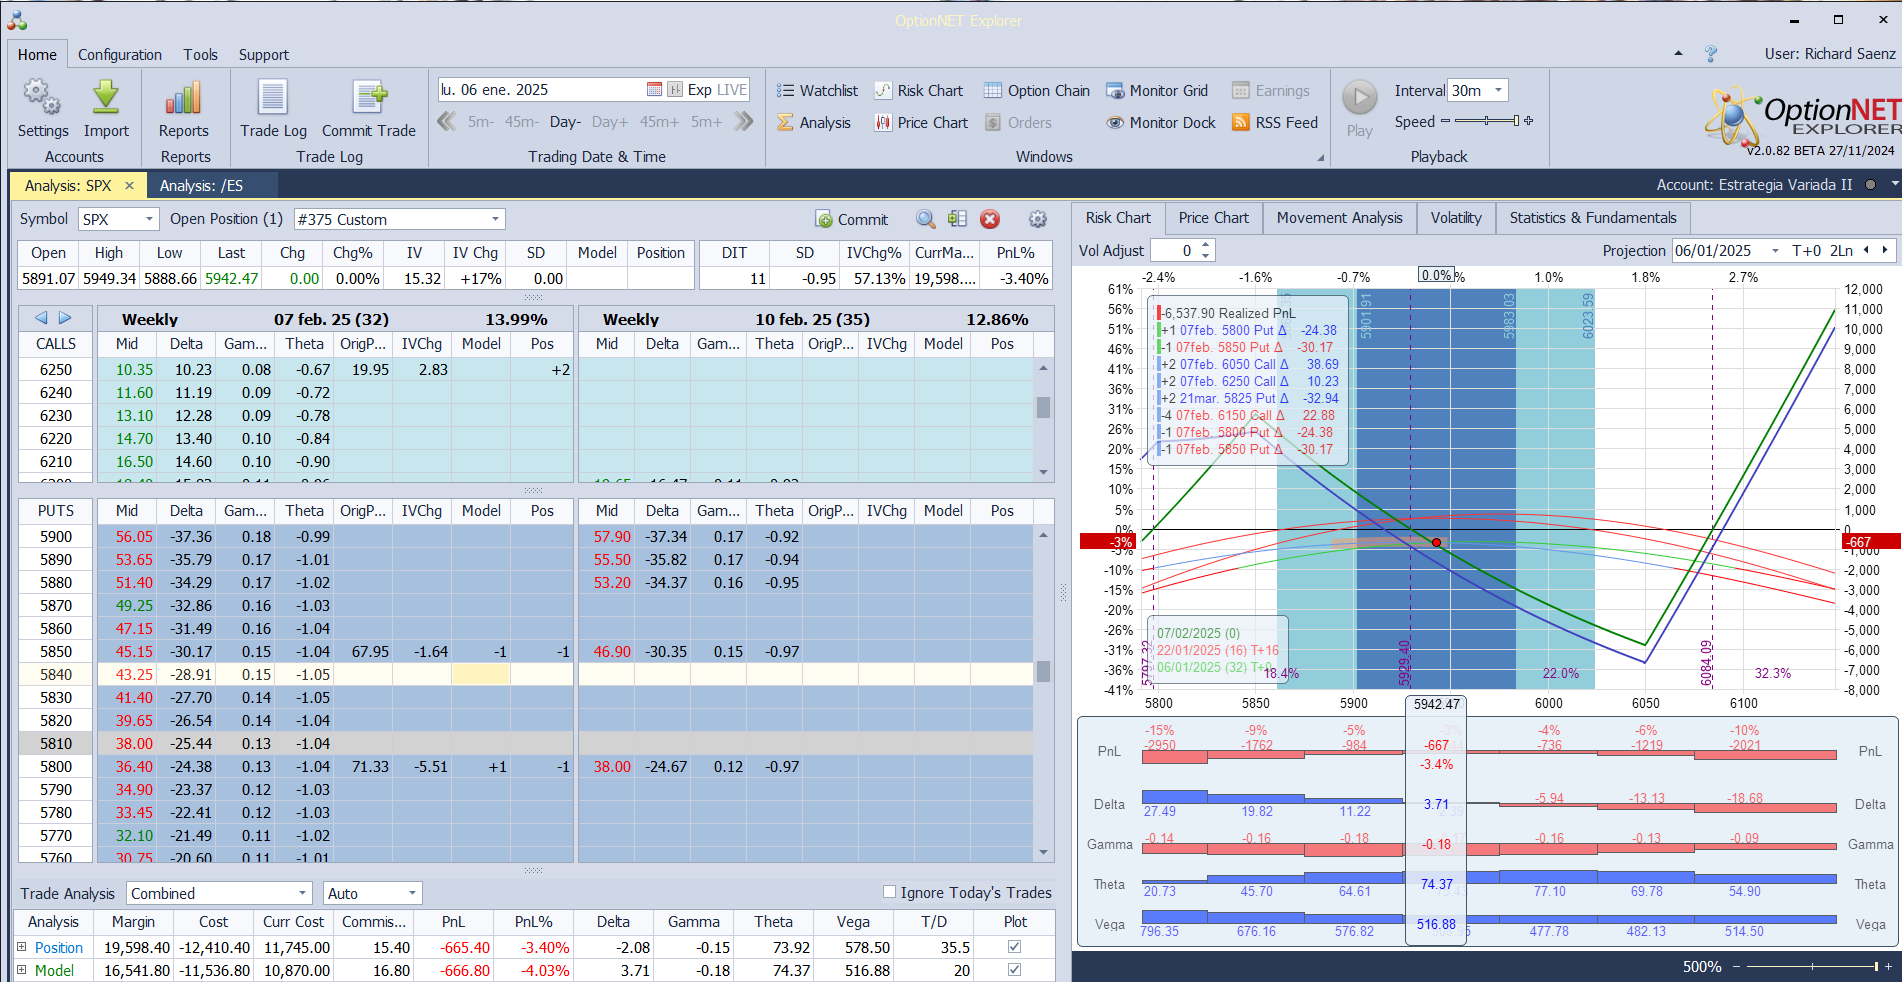Switch to the Analysis: /ES tab
1902x982 pixels.
point(201,185)
